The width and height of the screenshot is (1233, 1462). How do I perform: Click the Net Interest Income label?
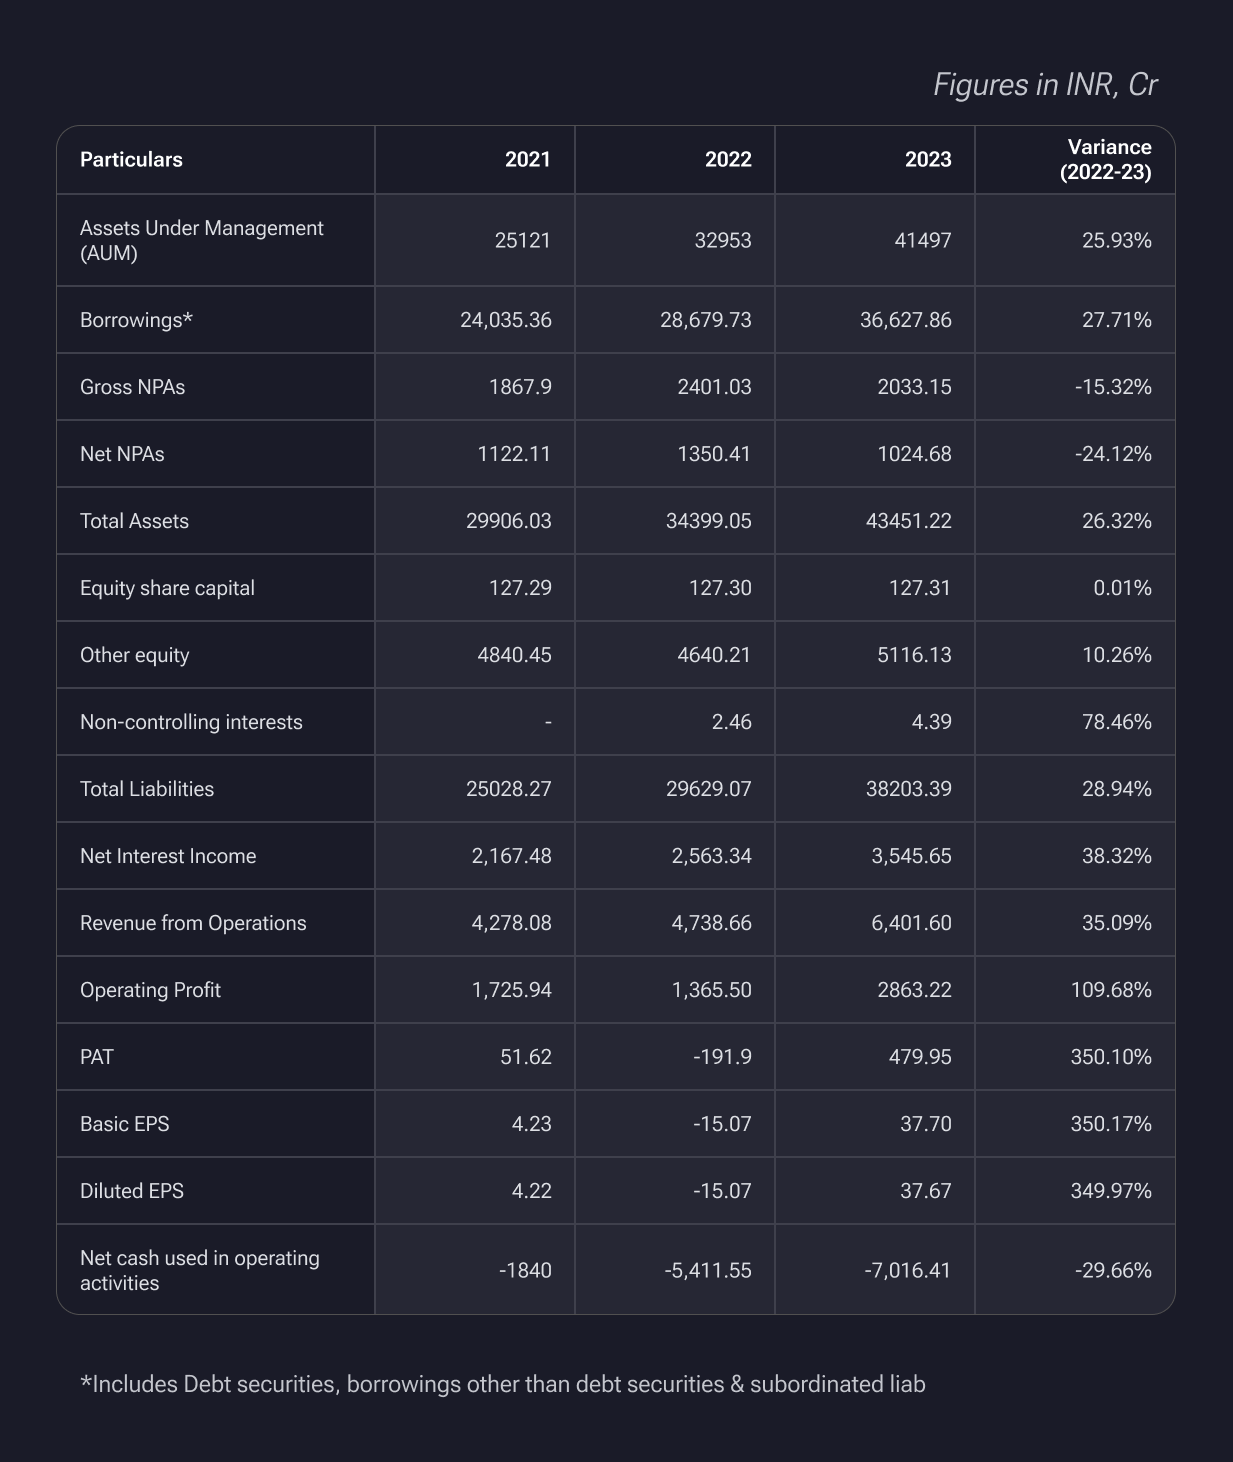point(168,856)
